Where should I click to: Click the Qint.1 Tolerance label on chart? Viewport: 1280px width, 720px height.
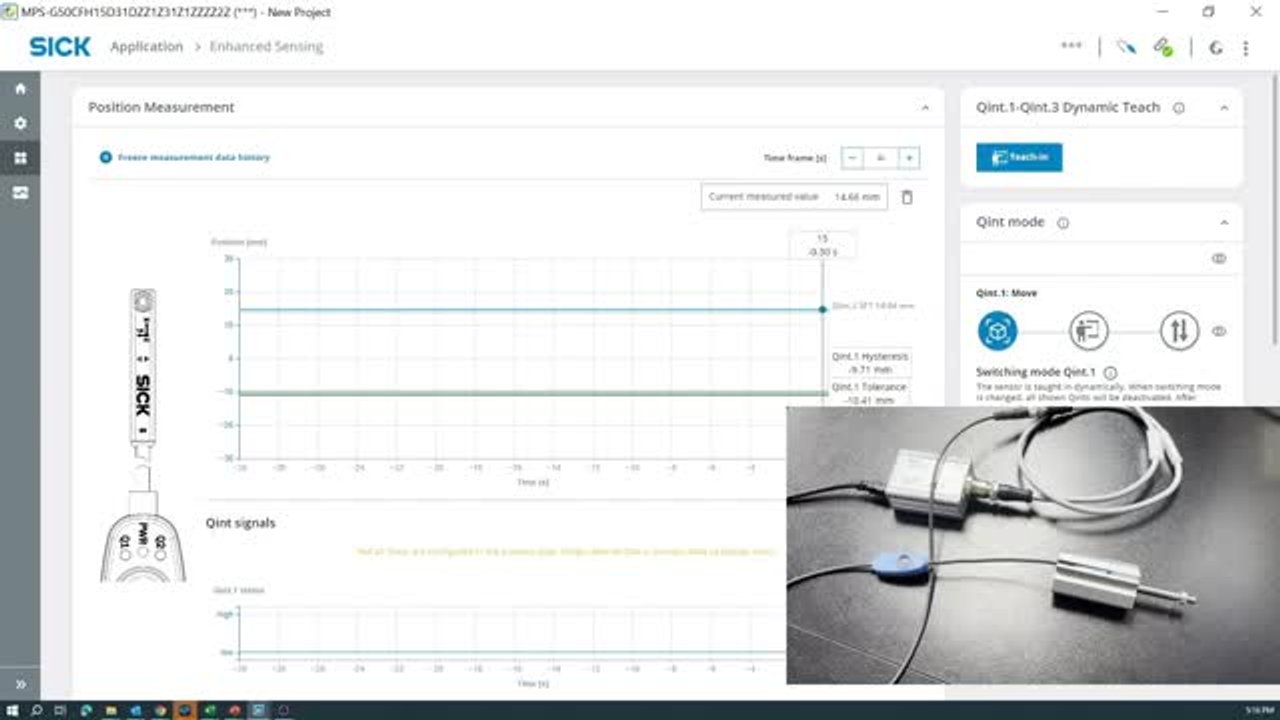point(870,394)
